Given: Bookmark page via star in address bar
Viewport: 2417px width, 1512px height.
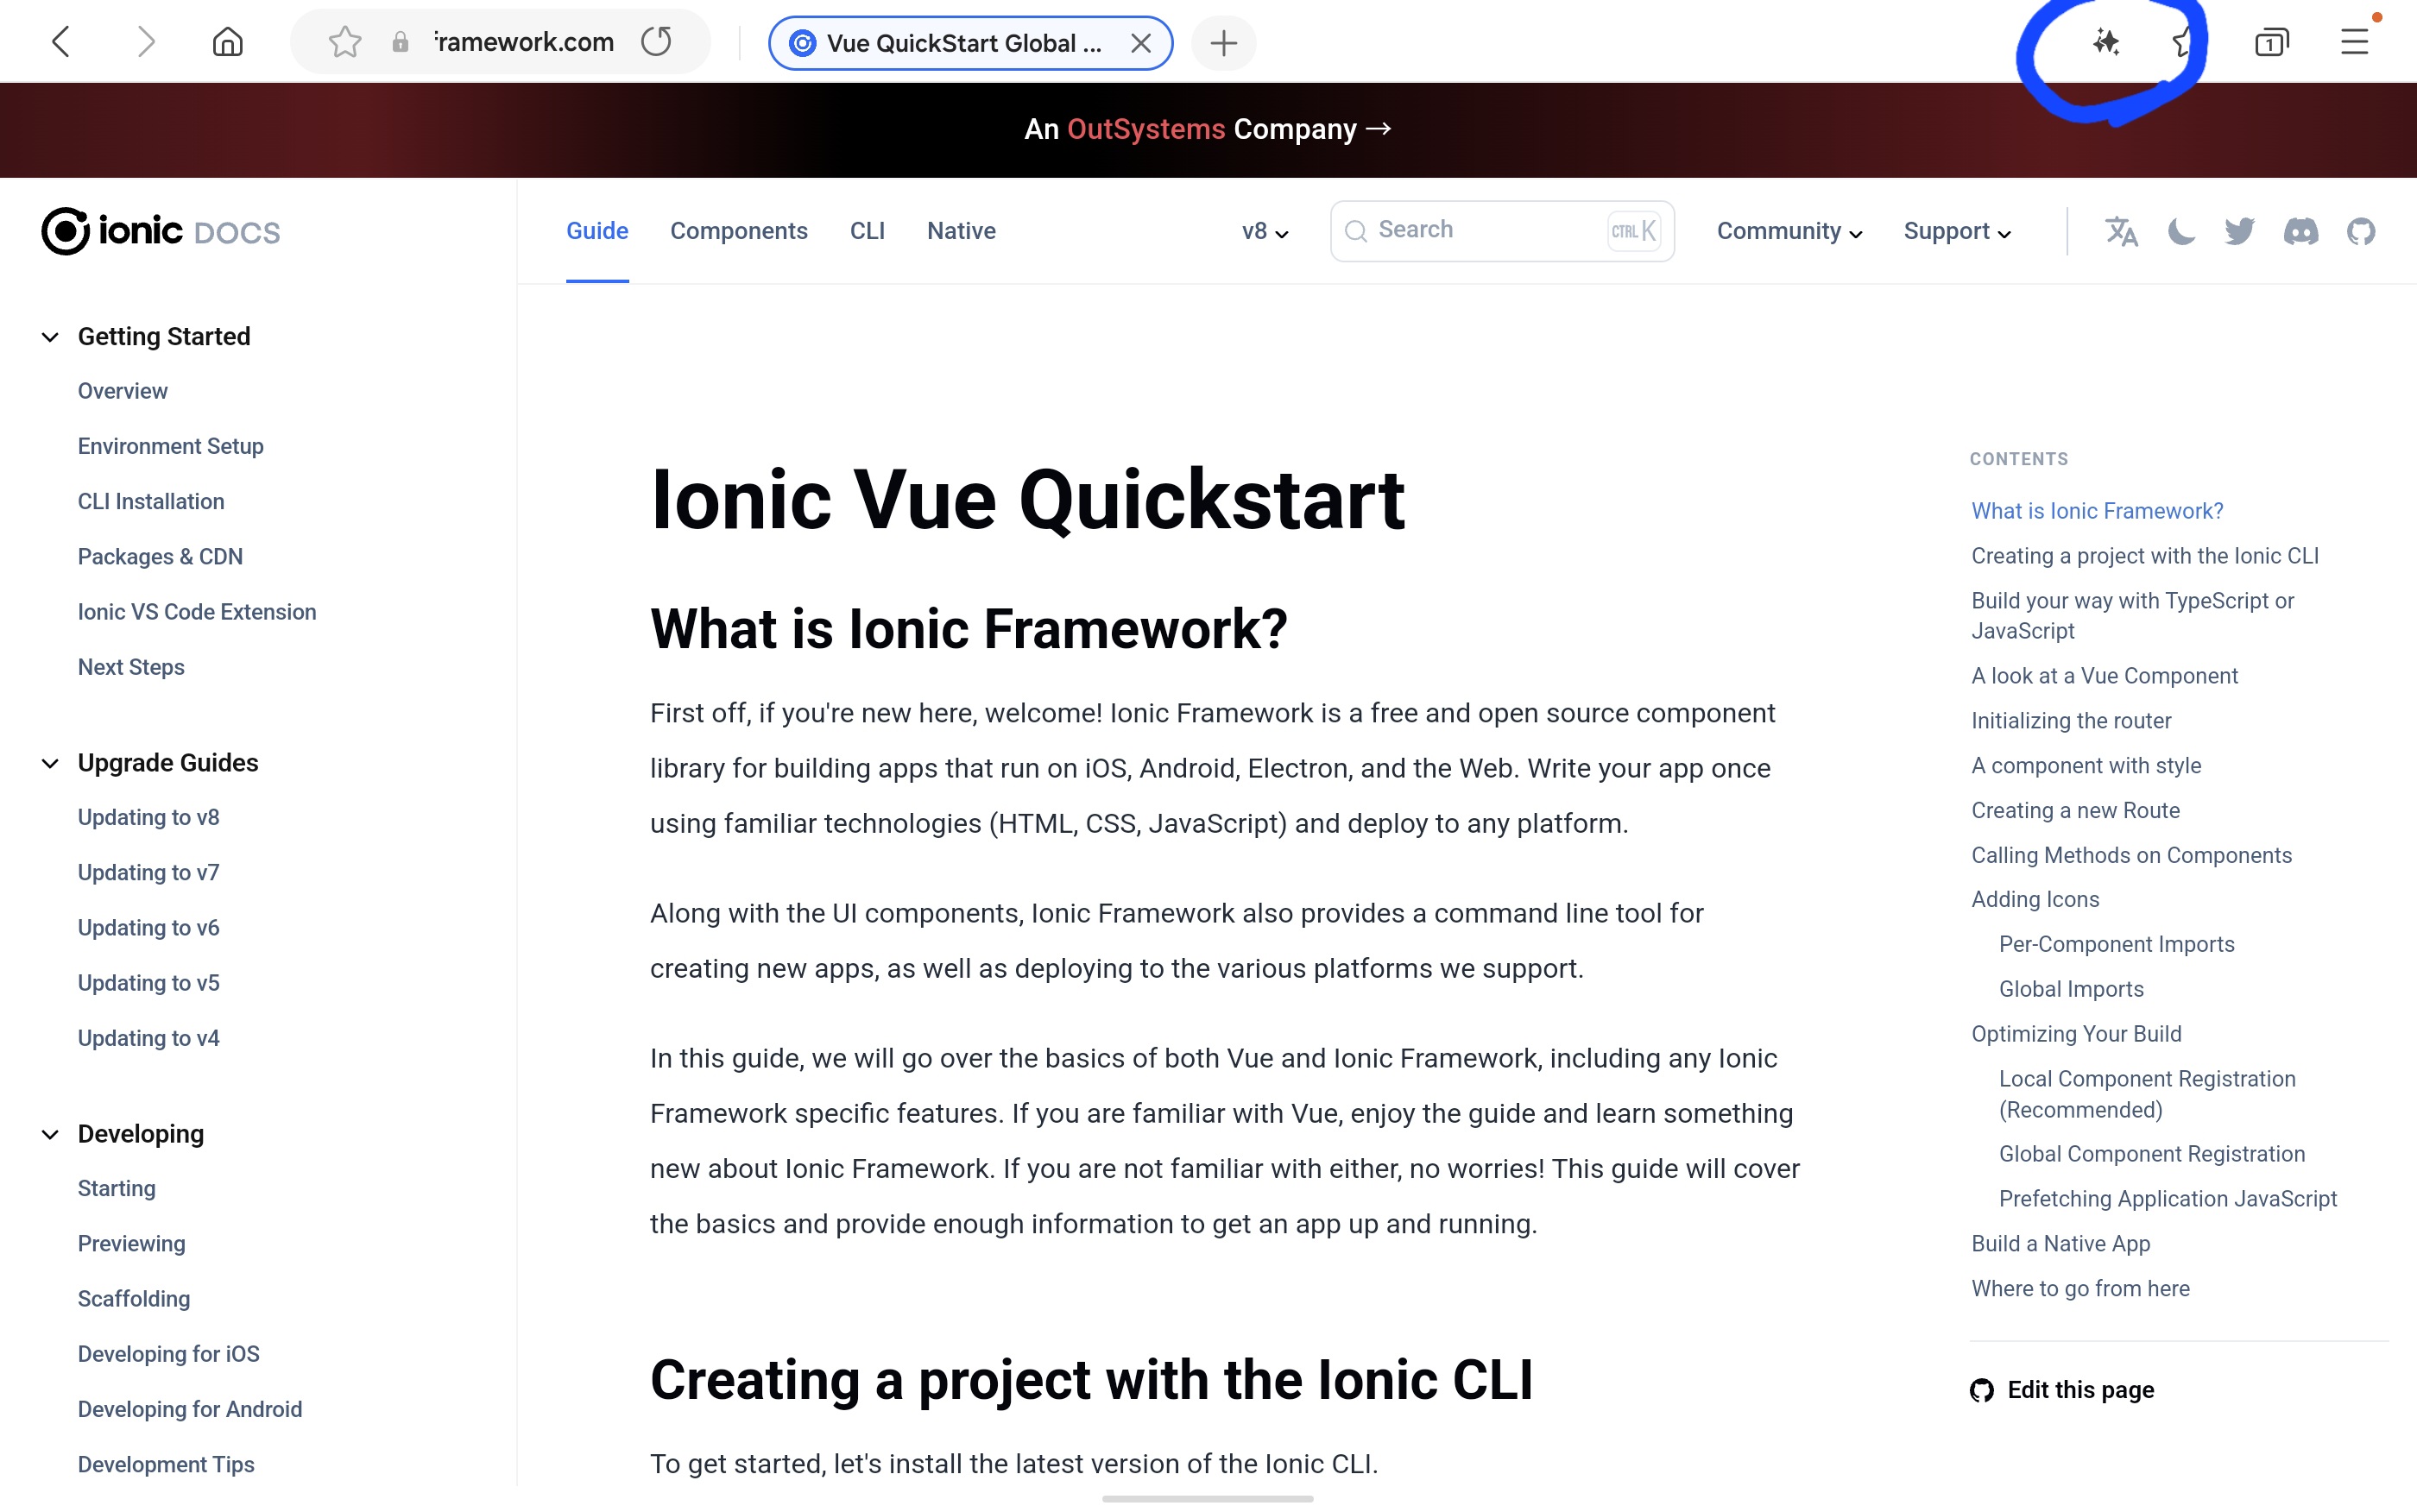Looking at the screenshot, I should click(x=345, y=42).
